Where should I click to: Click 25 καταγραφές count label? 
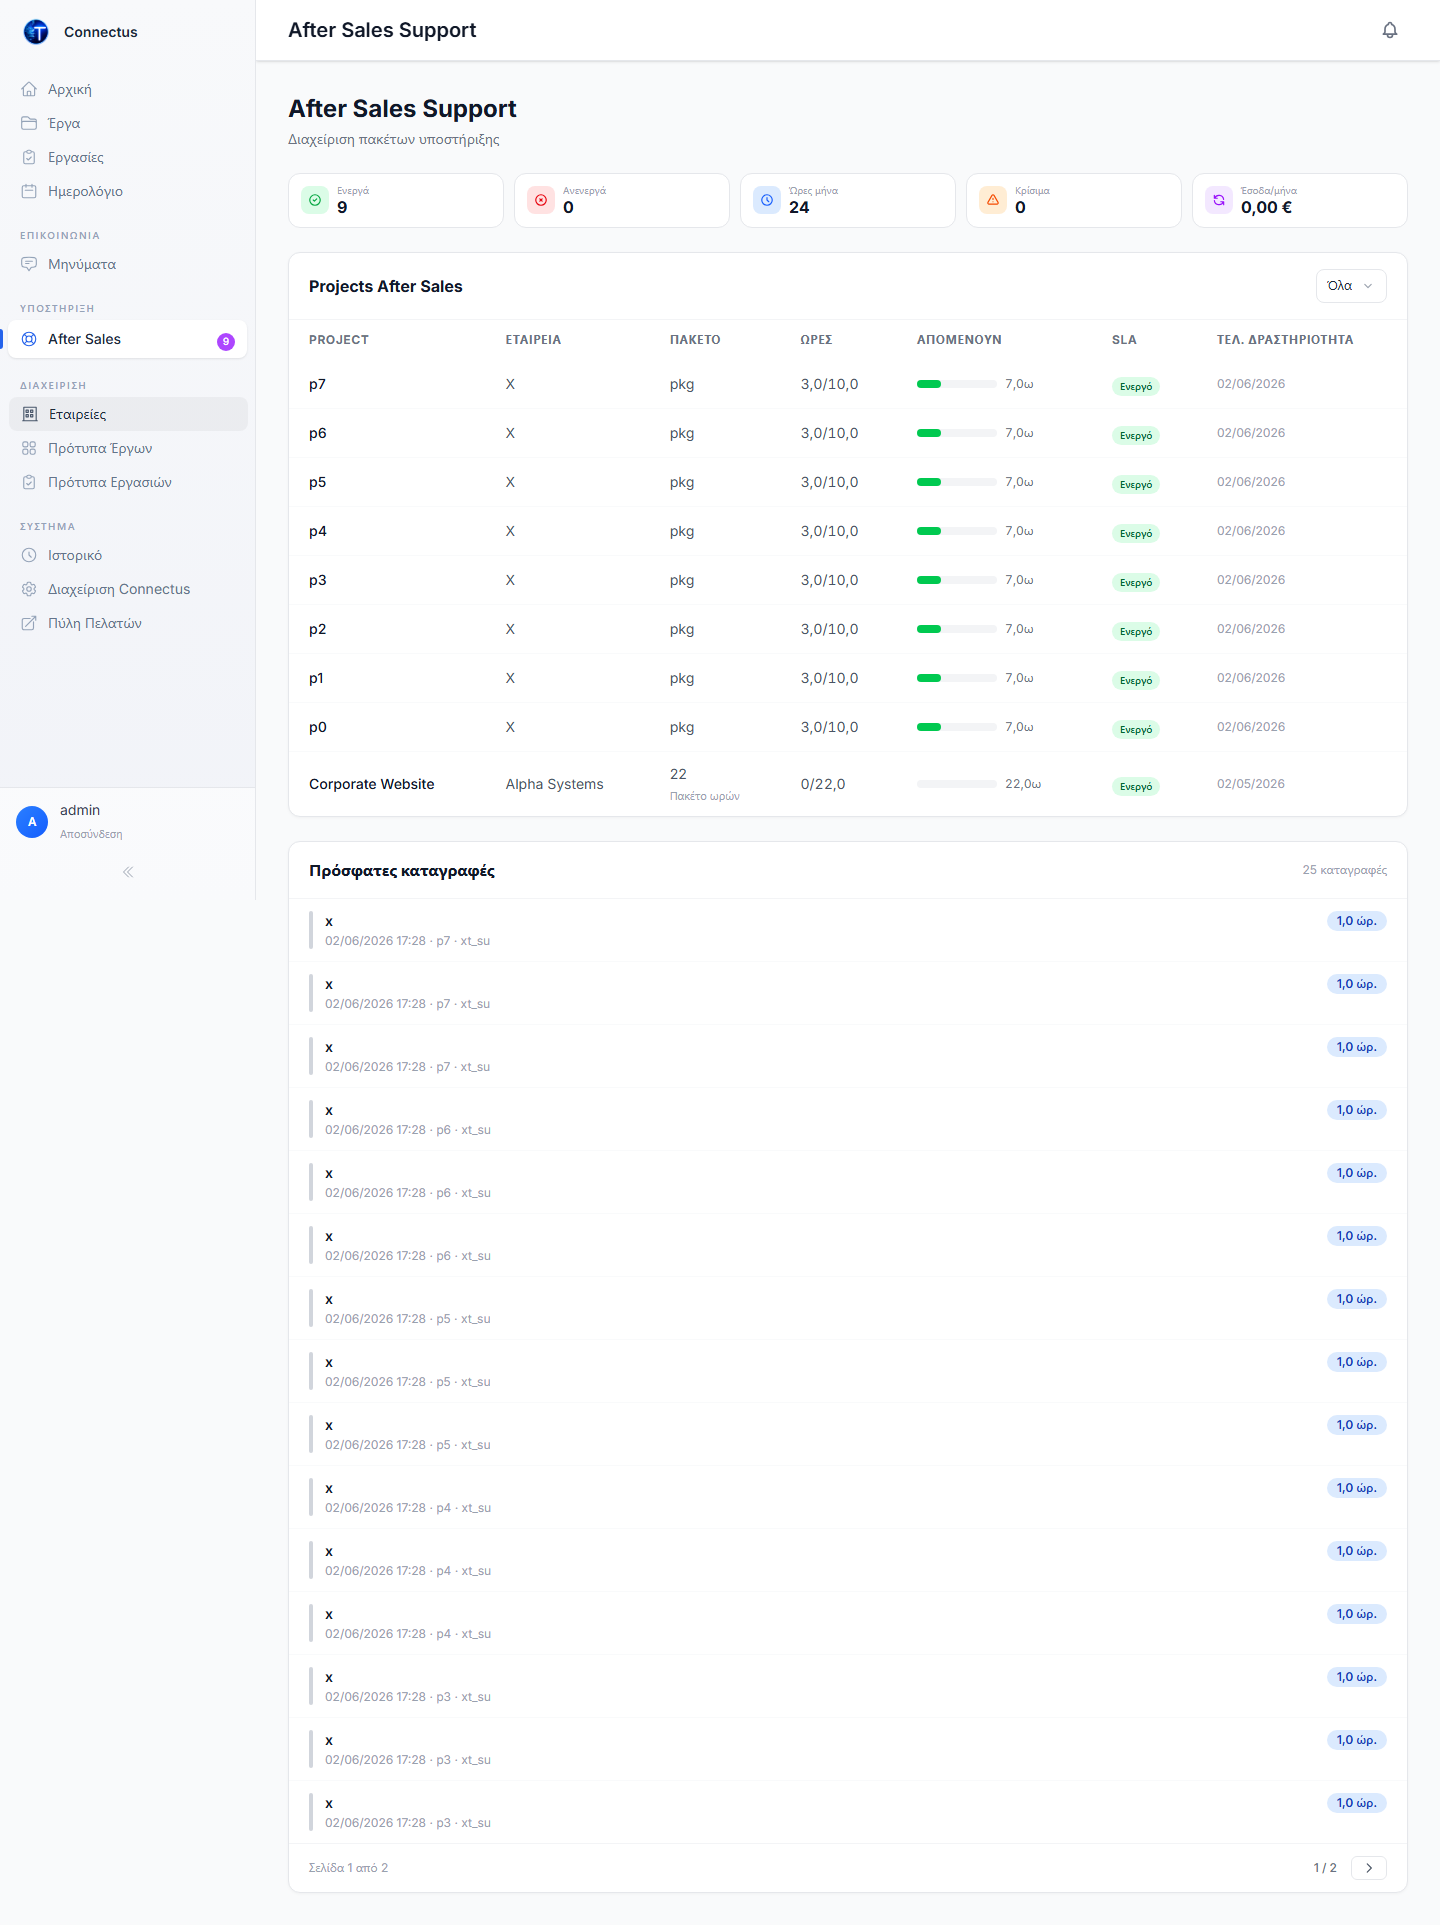1345,870
